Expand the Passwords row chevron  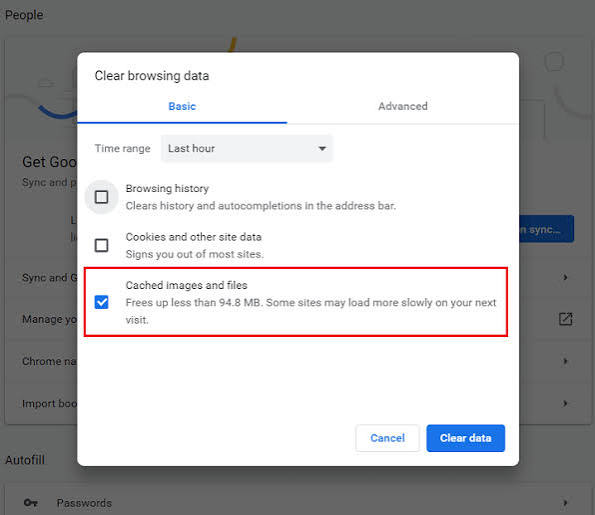[565, 503]
